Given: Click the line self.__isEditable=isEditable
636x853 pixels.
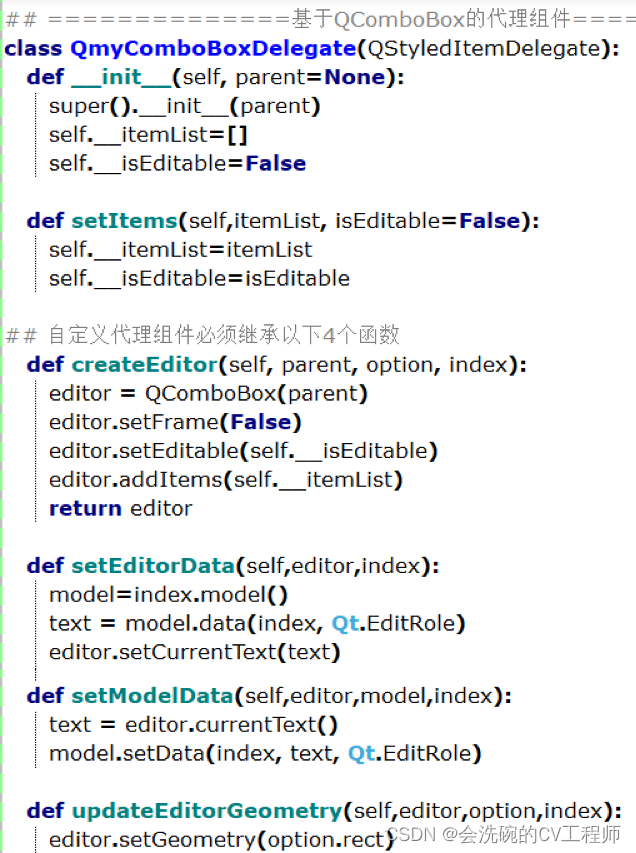Looking at the screenshot, I should (x=199, y=279).
